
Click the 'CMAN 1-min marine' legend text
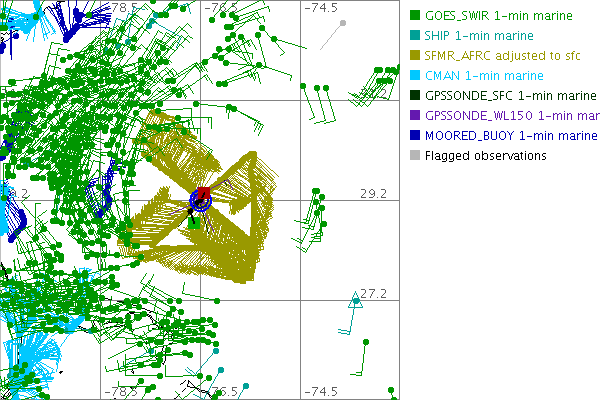coord(484,76)
